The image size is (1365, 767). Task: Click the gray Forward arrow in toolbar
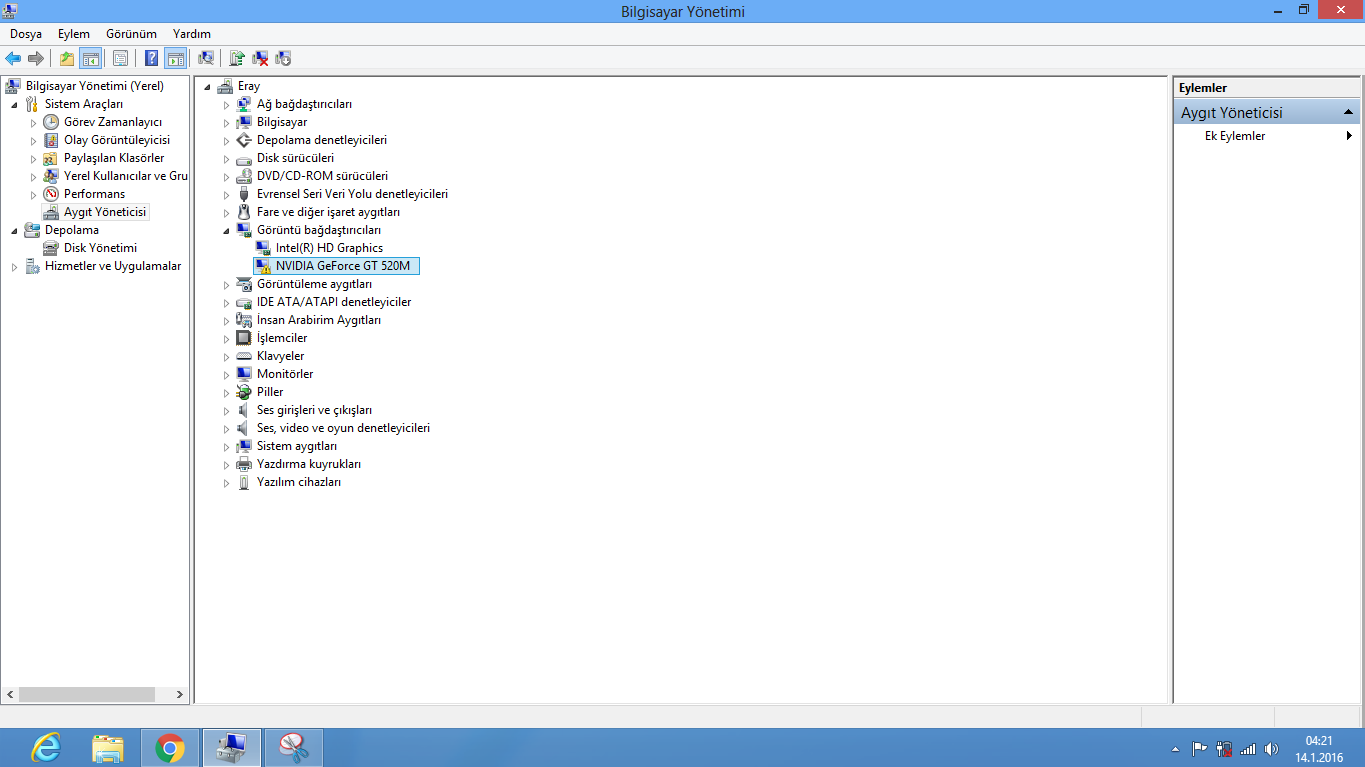35,58
